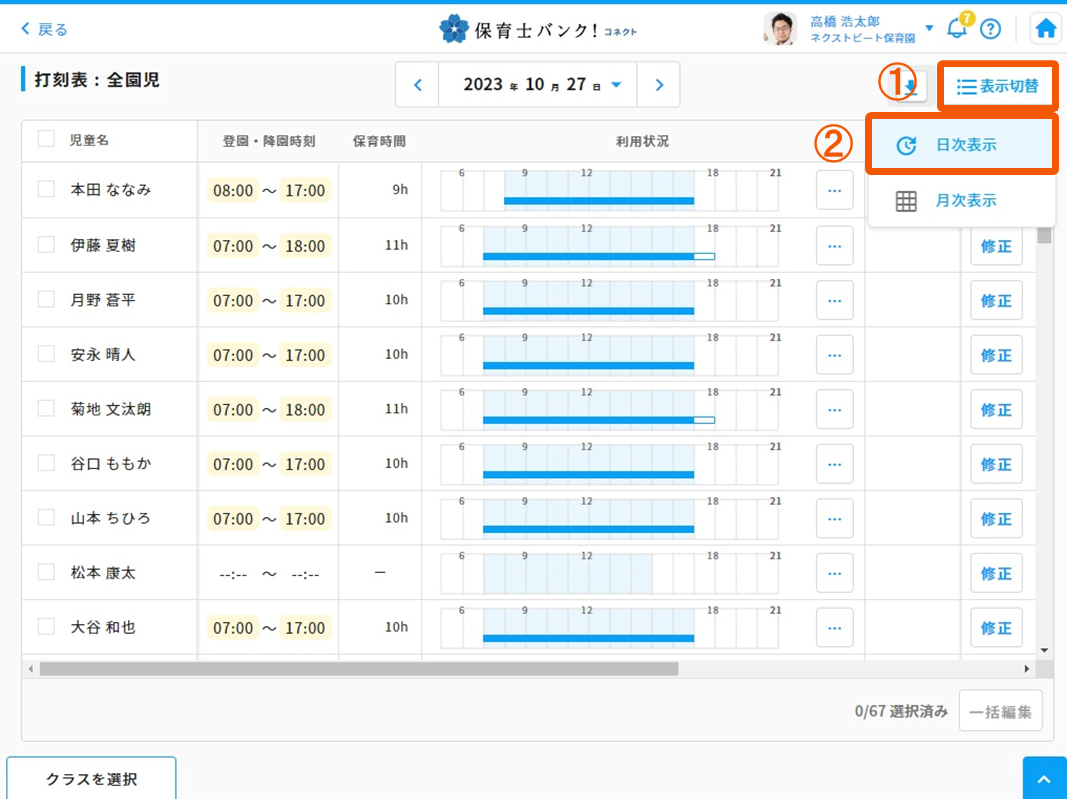Tick the checkbox for 伊藤 夏樹

click(46, 244)
